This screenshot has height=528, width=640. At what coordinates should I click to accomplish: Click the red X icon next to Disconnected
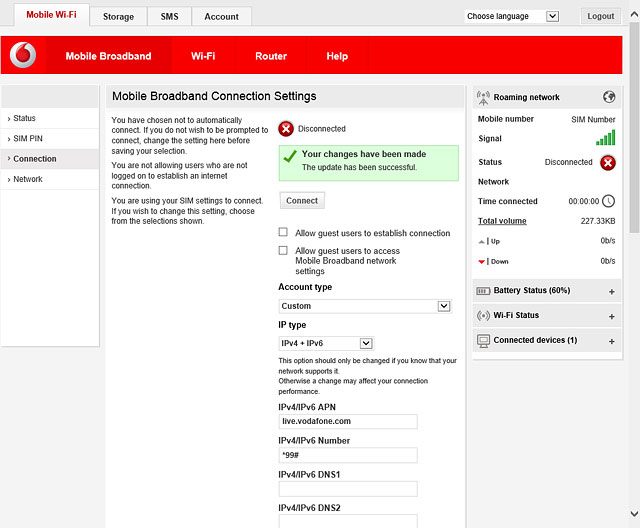pyautogui.click(x=286, y=129)
